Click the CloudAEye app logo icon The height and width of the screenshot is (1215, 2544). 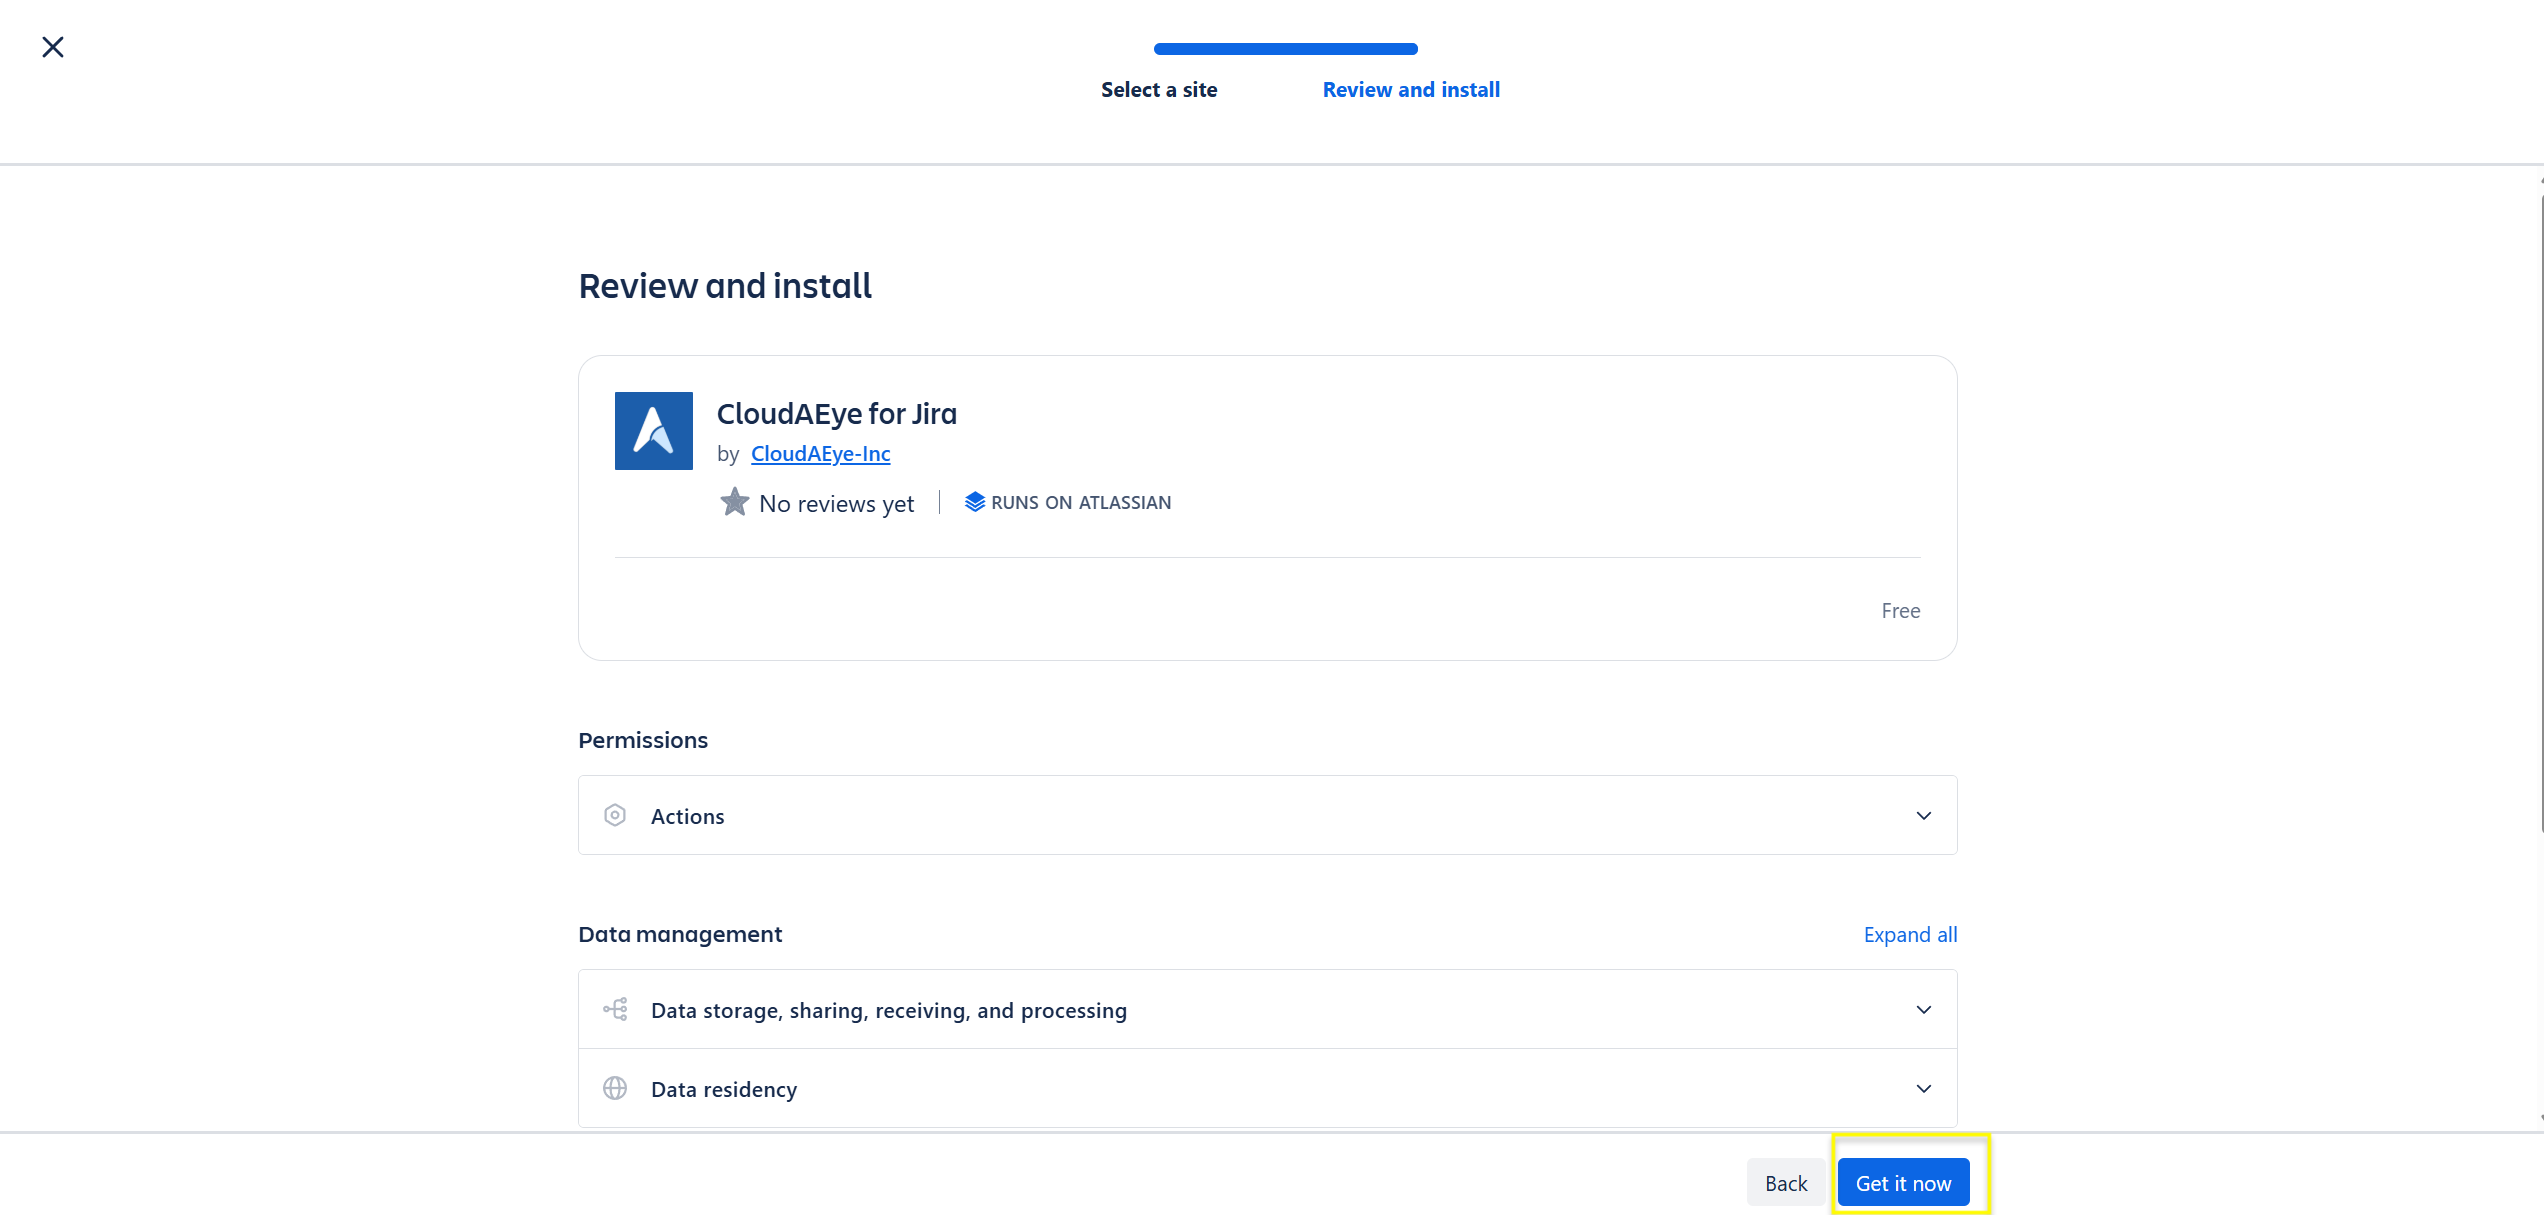653,431
